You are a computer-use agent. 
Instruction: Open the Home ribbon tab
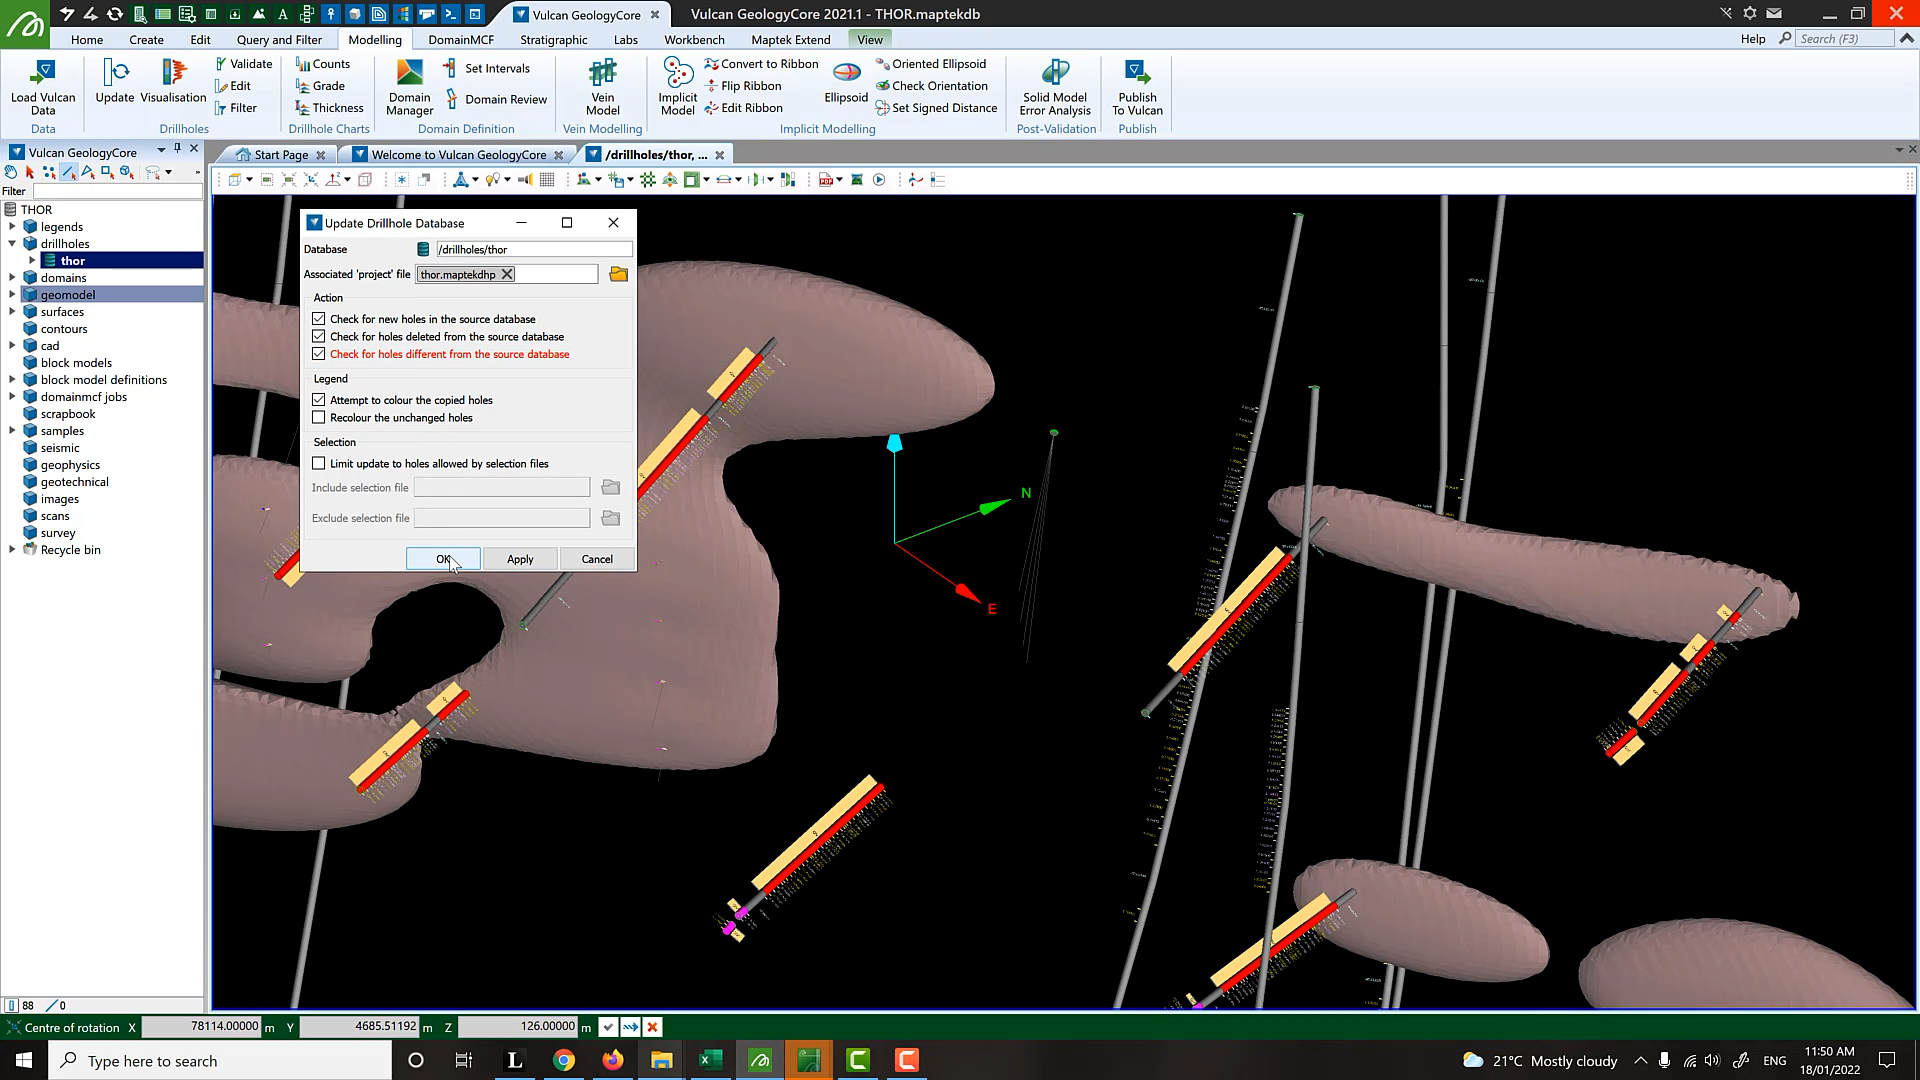(87, 39)
